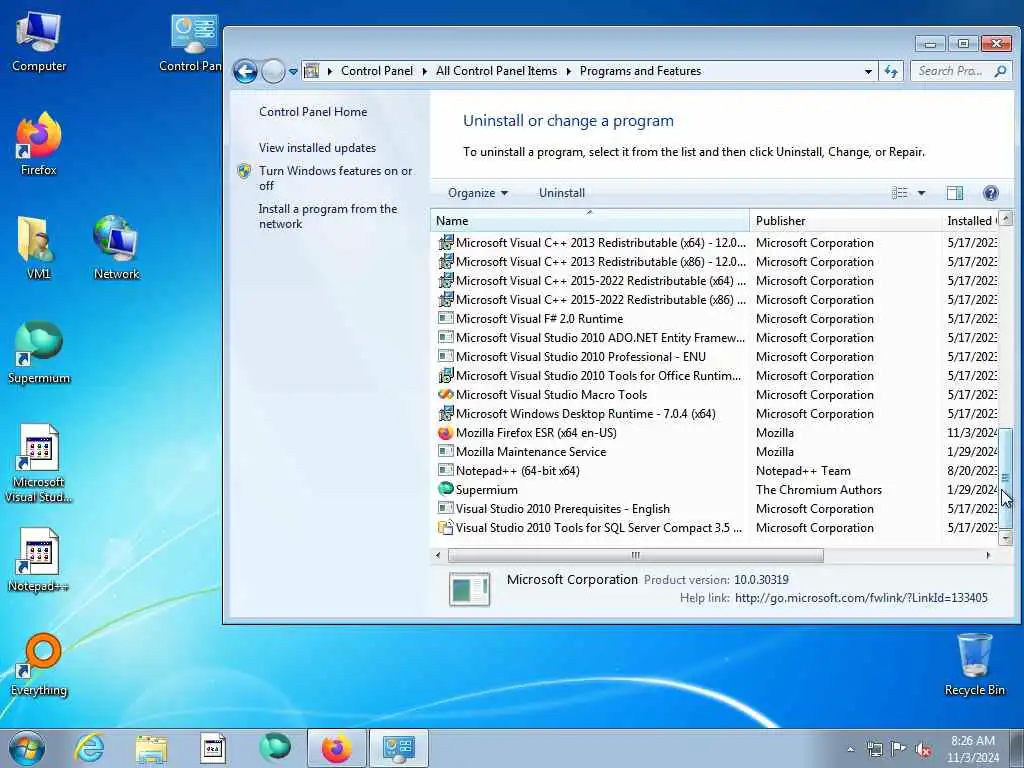Click icon of Visual Studio 2010 Professional - ENU
This screenshot has height=768, width=1024.
(x=445, y=357)
